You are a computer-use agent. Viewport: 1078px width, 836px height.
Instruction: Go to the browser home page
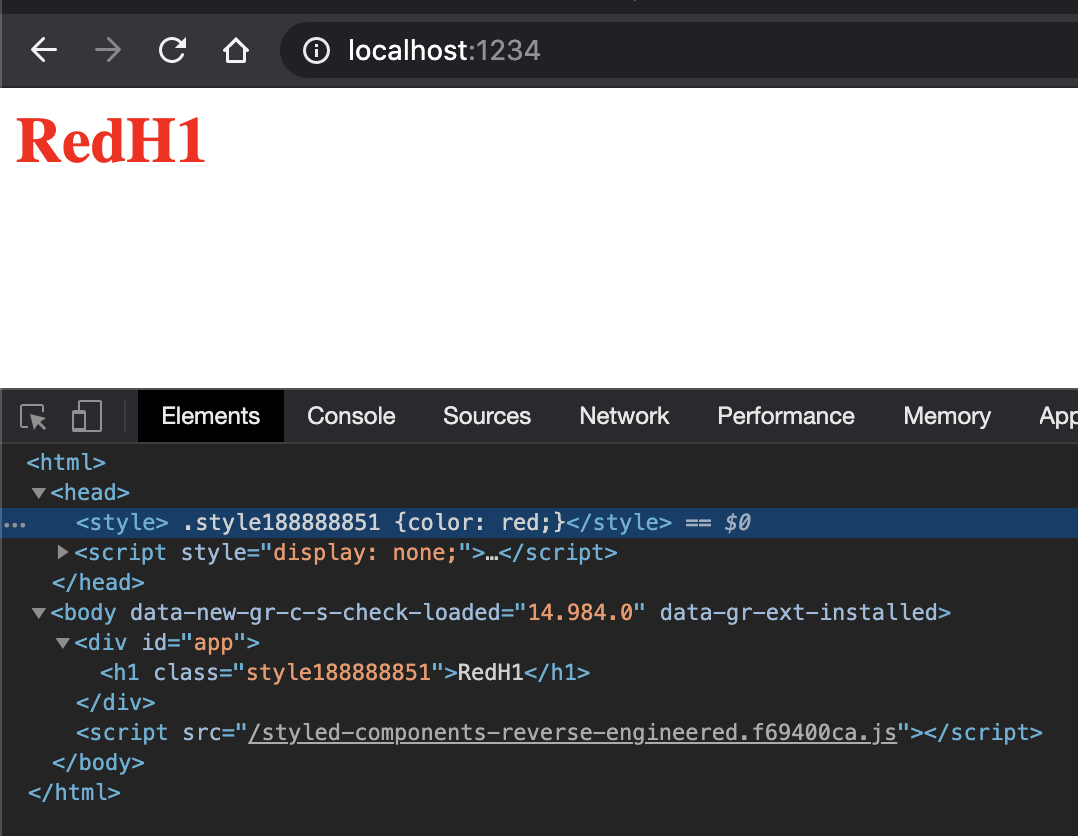[x=236, y=50]
